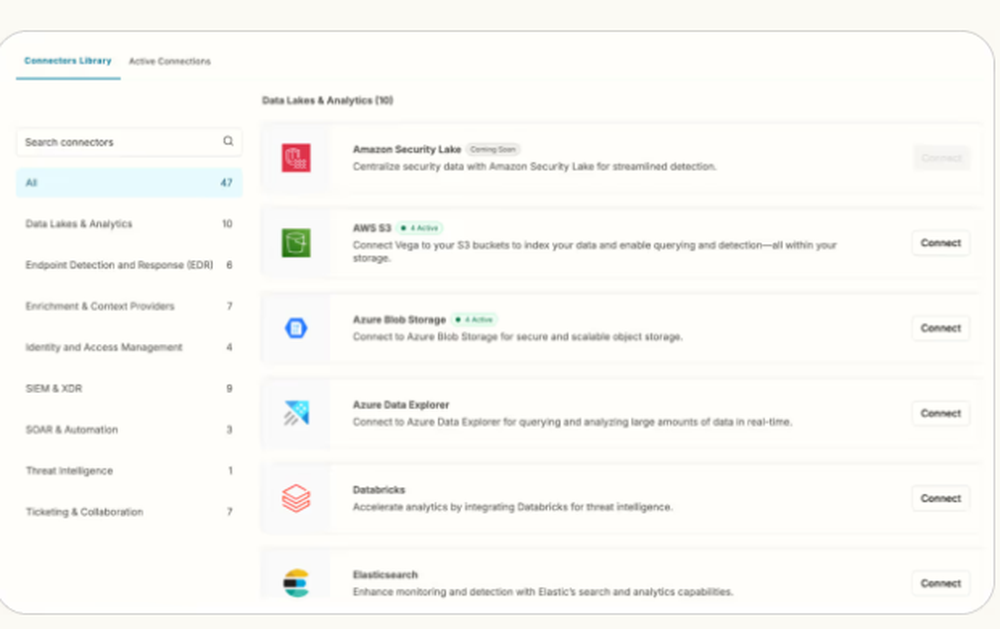
Task: Click the Amazon Security Lake logo icon
Action: pos(296,158)
